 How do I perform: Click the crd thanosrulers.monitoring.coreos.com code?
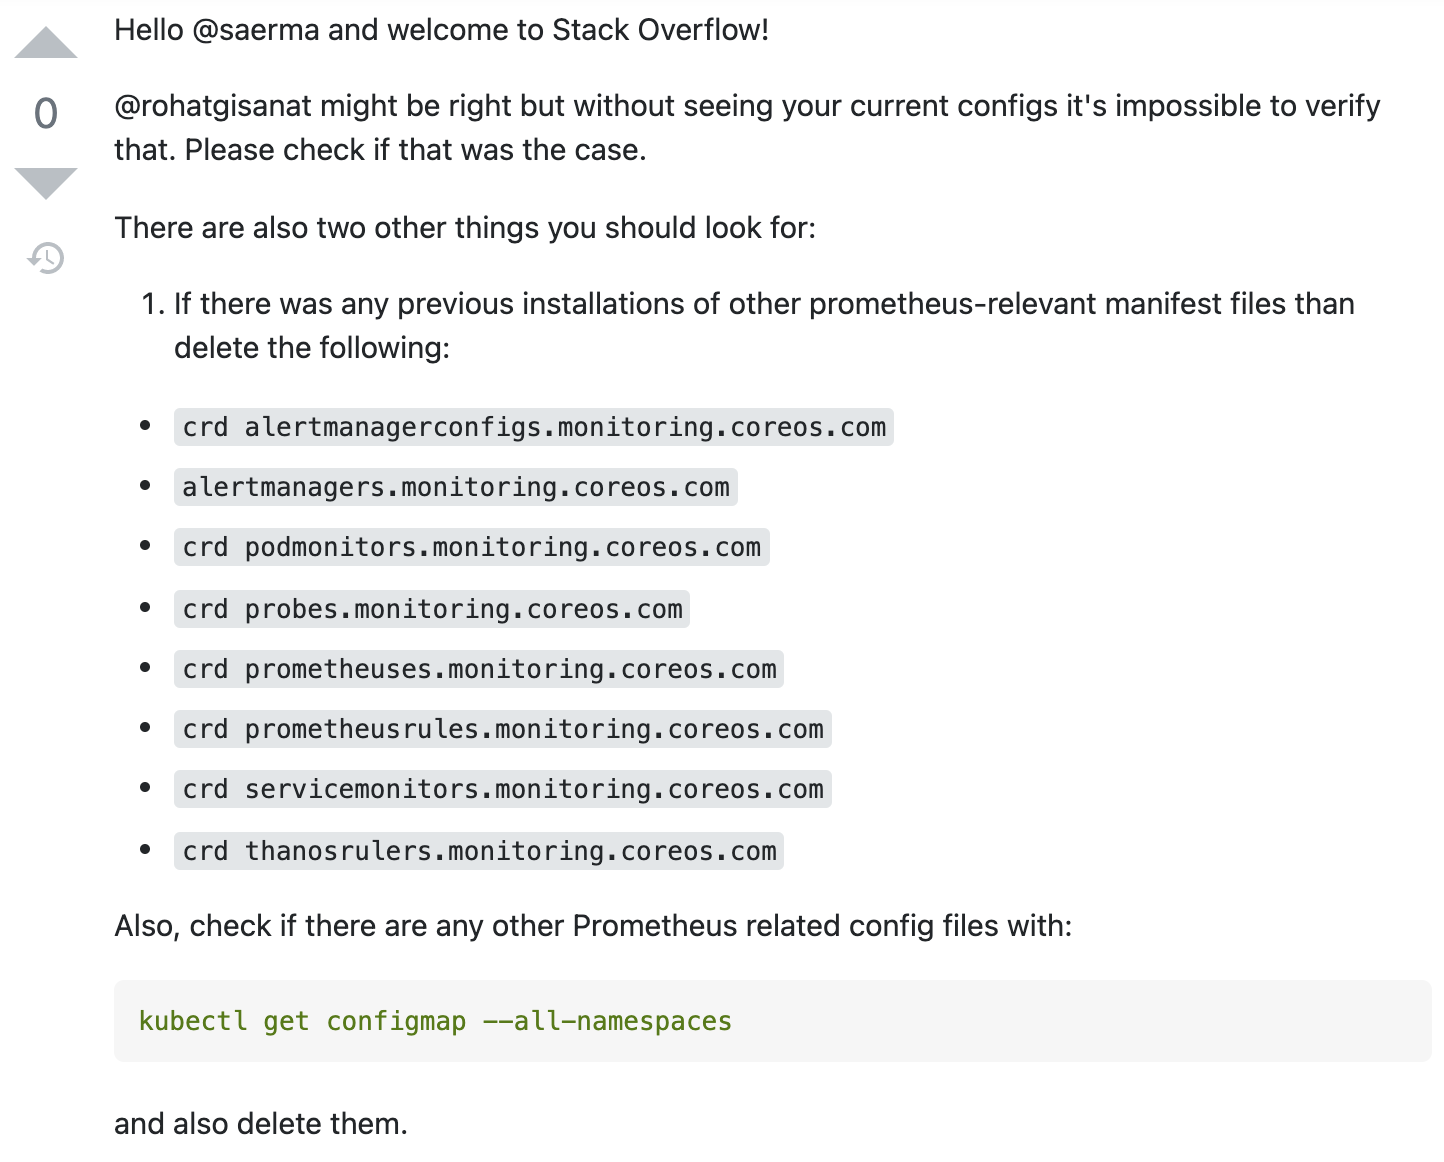click(x=479, y=851)
